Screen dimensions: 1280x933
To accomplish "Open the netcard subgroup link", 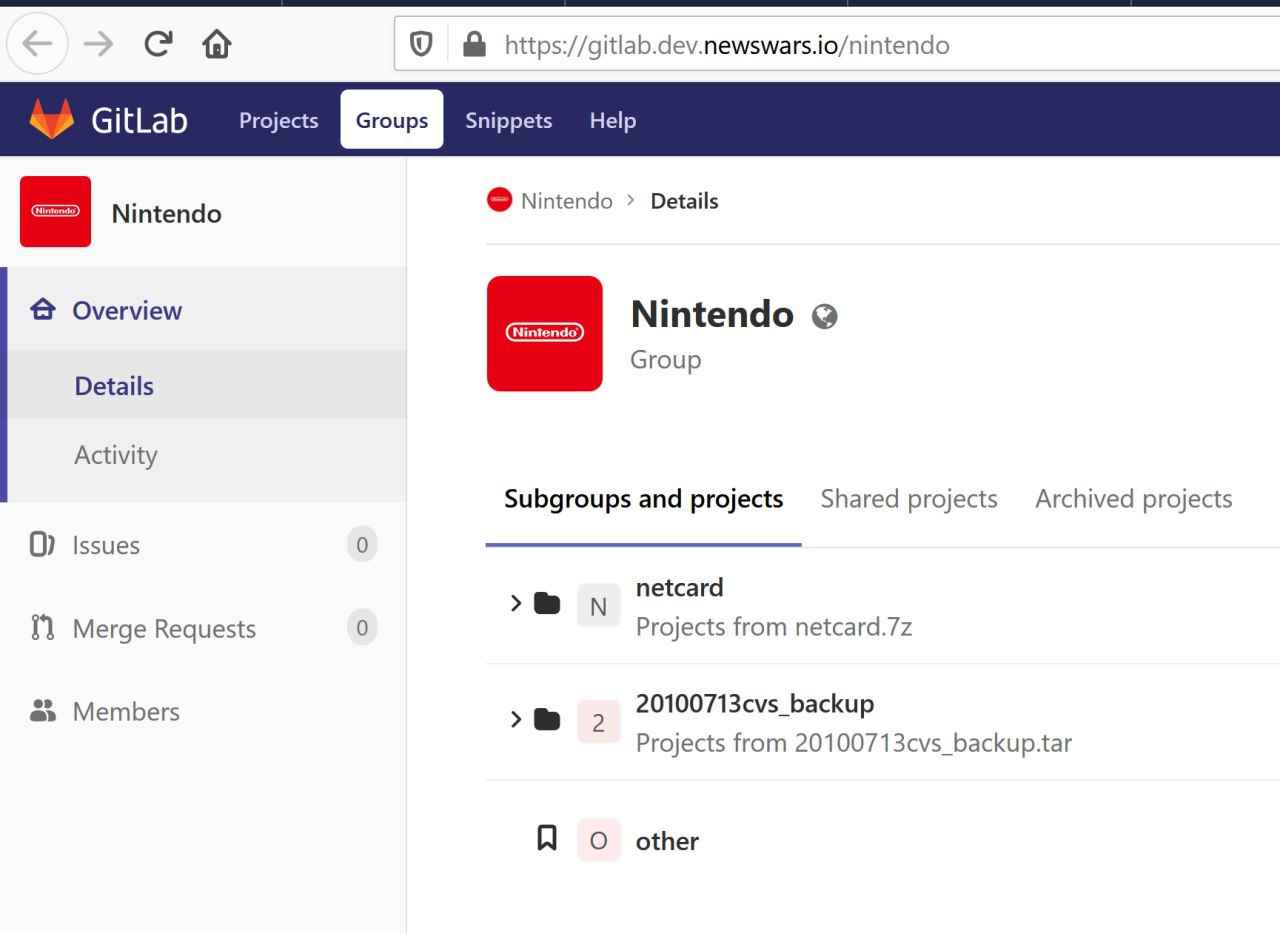I will [x=679, y=587].
